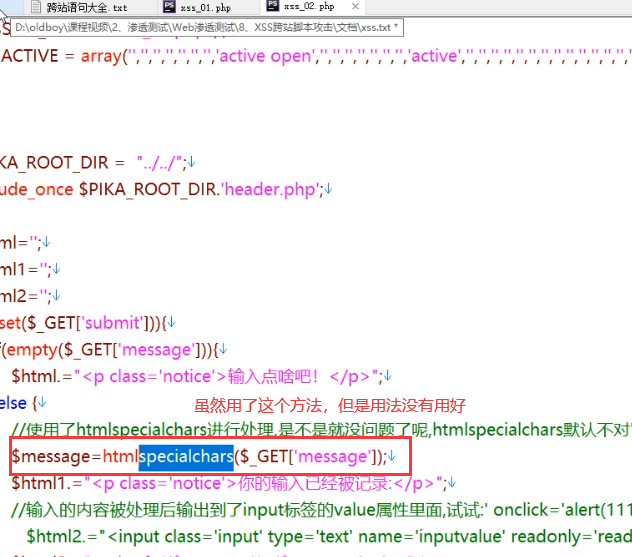Click the red annotation text 虽然用了这个方法

click(330, 406)
